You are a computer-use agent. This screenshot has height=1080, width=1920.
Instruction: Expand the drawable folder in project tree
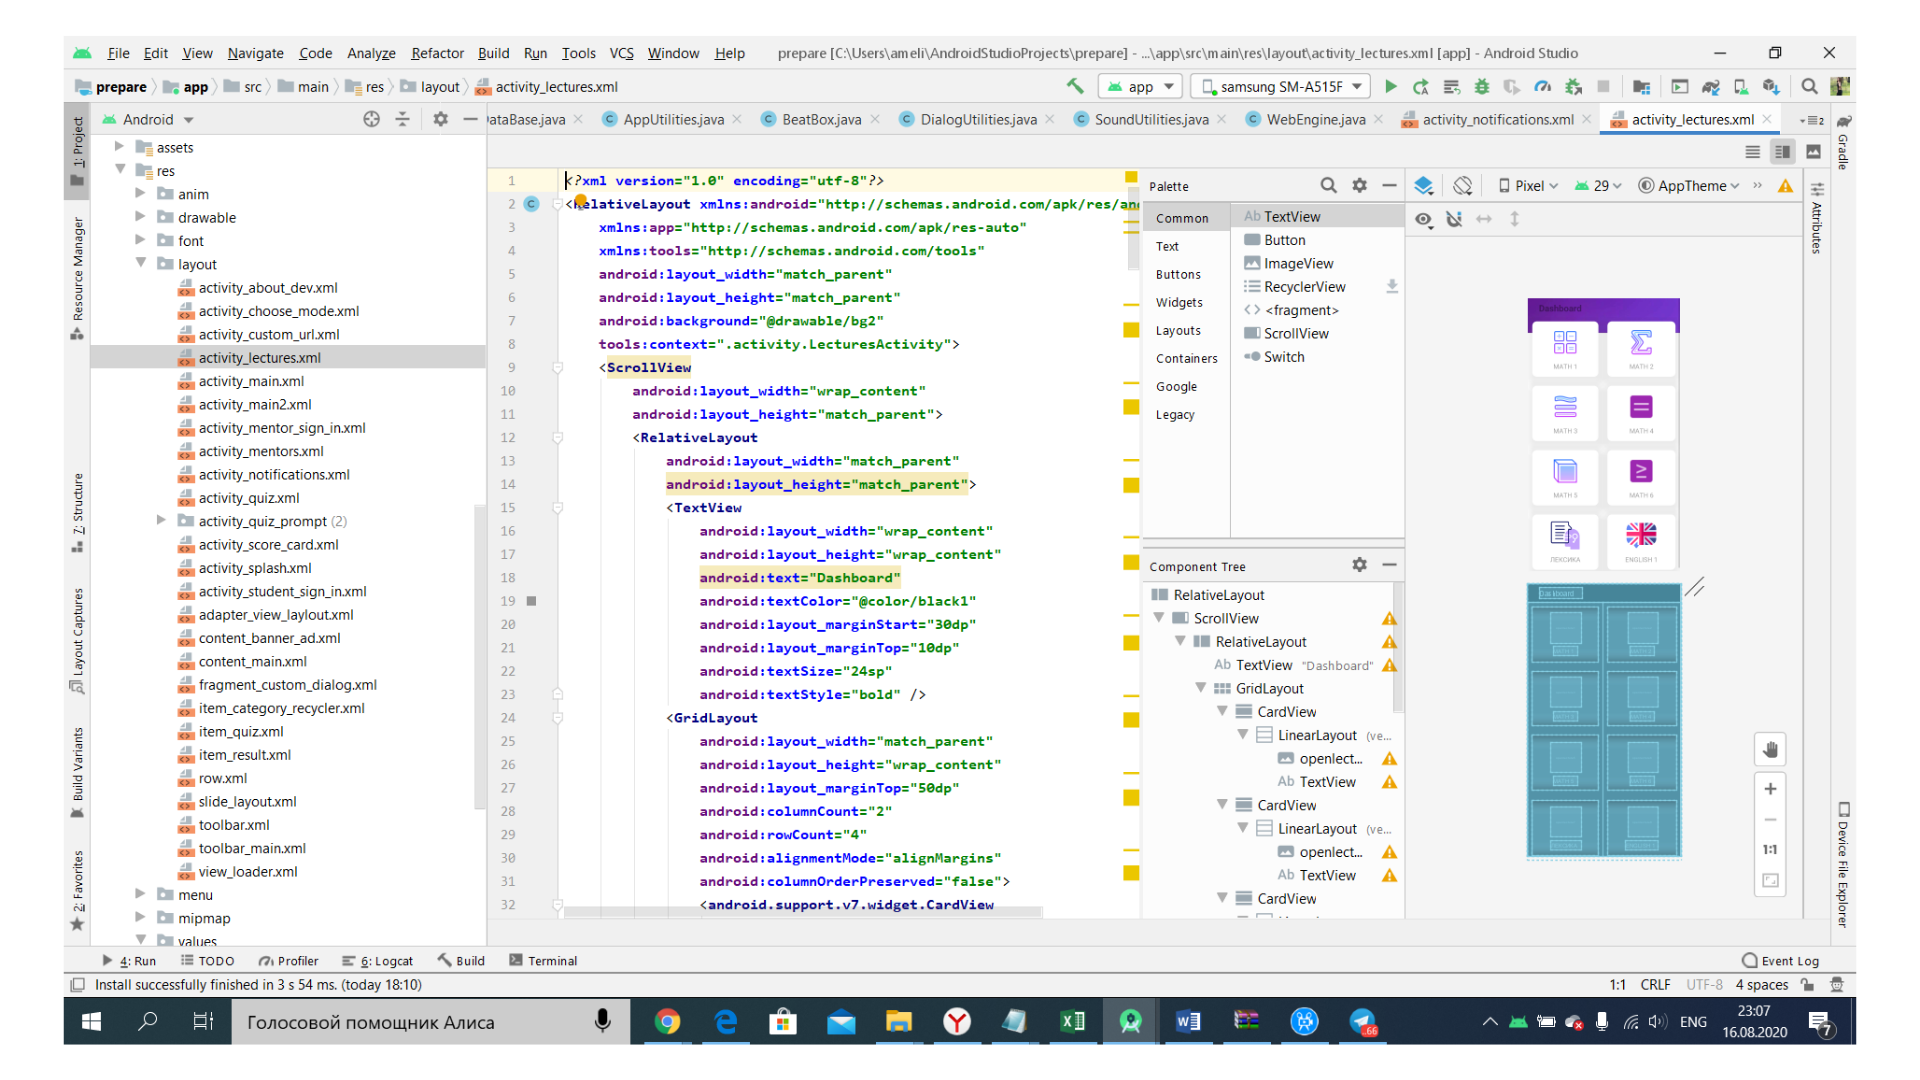(x=141, y=217)
